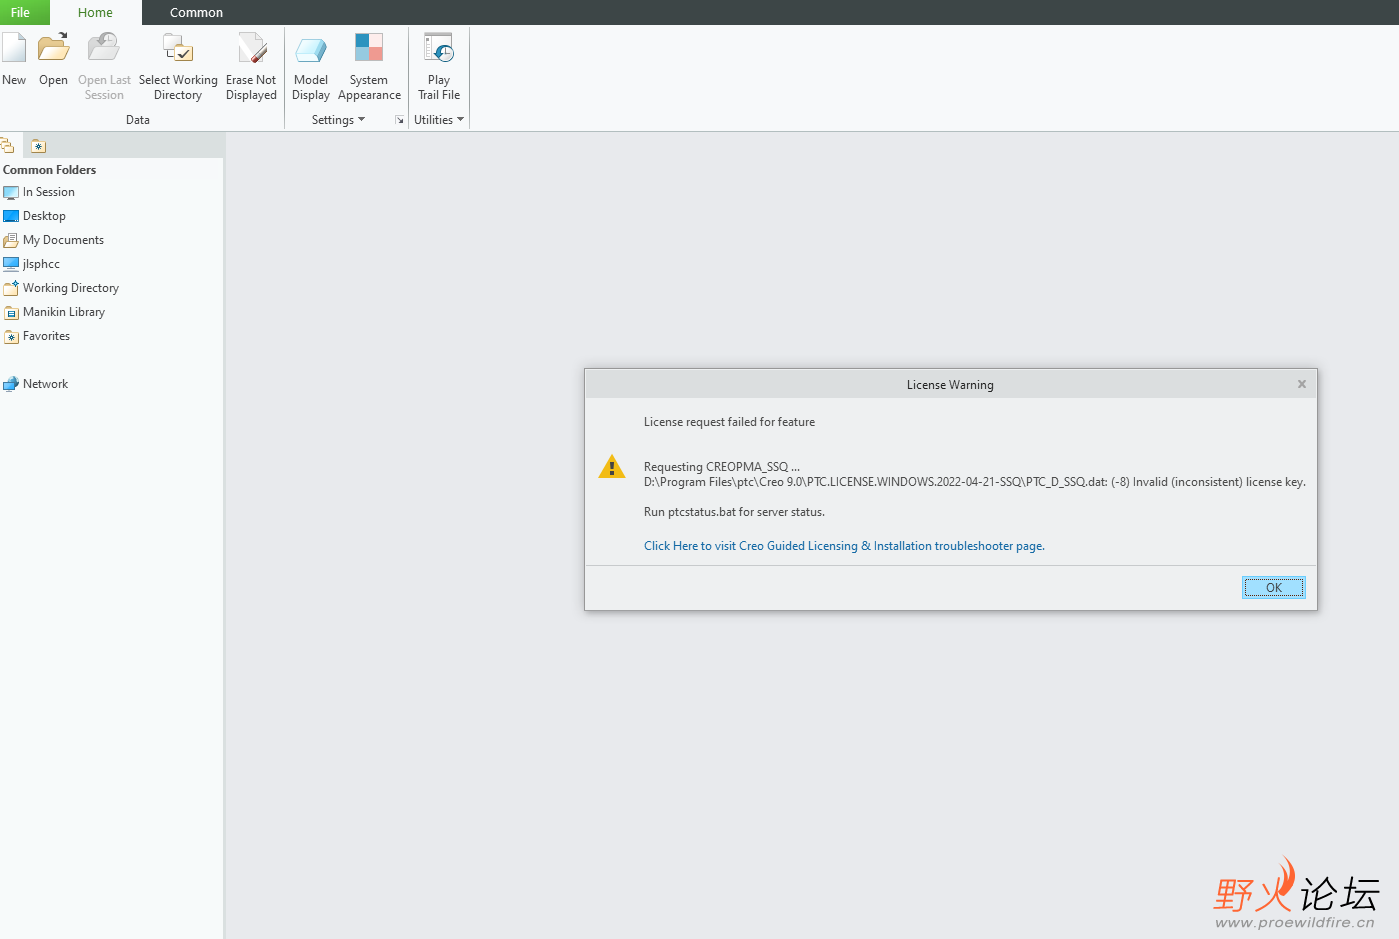Open the System Appearance settings

369,67
